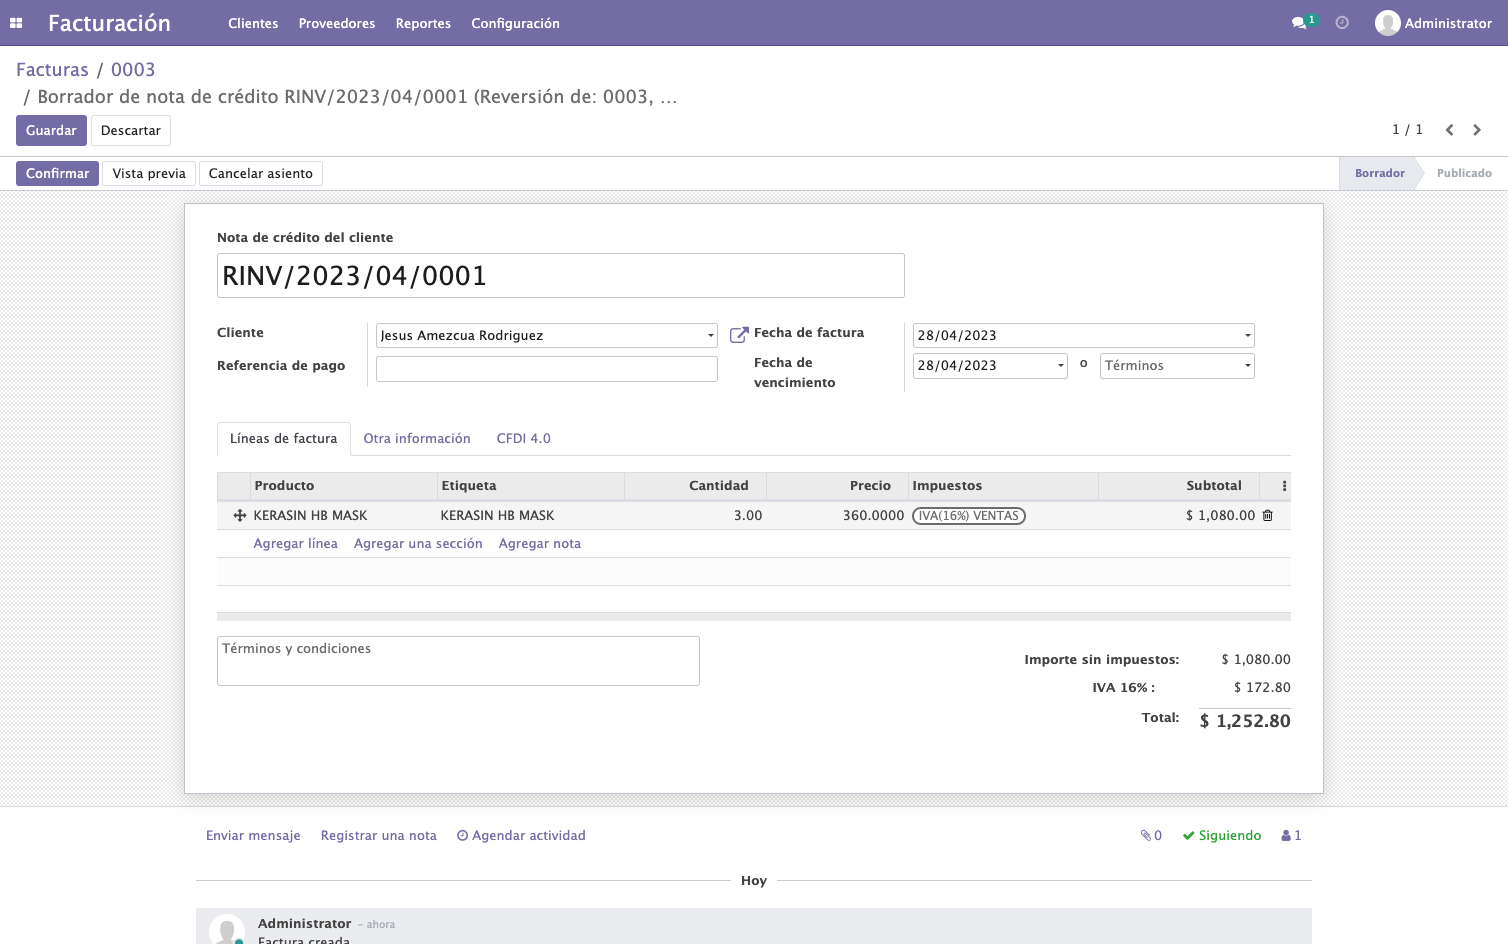Open the Configuración menu
This screenshot has height=944, width=1508.
515,23
